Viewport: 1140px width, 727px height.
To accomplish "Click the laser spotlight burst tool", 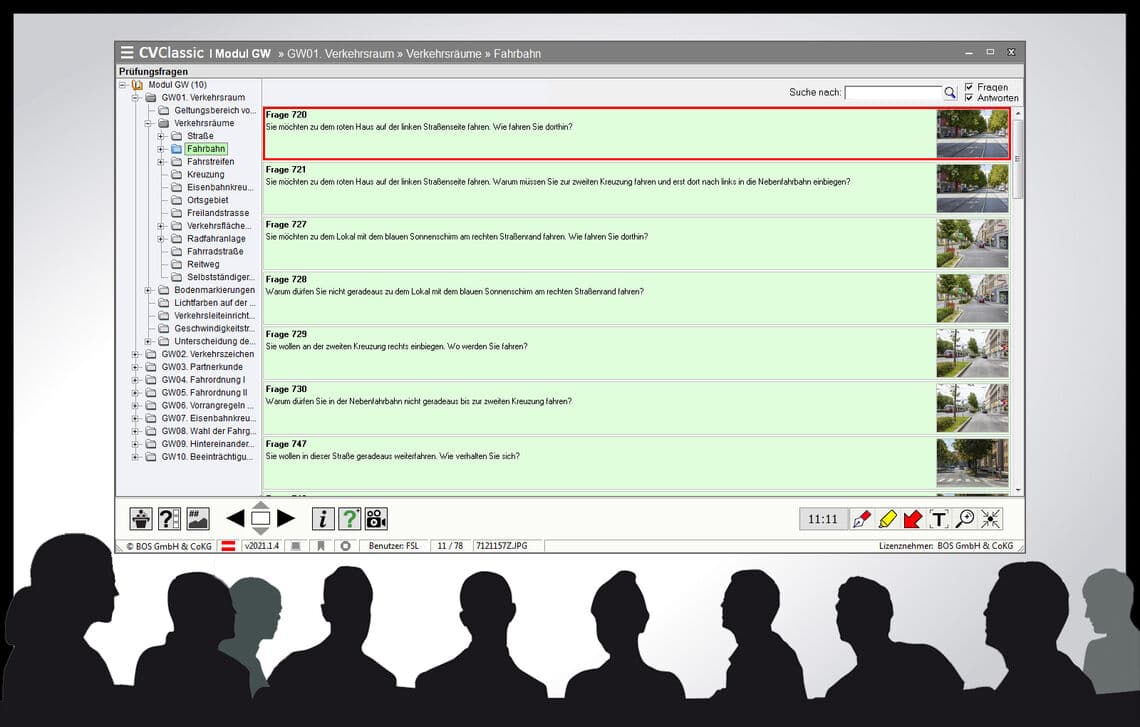I will coord(990,519).
